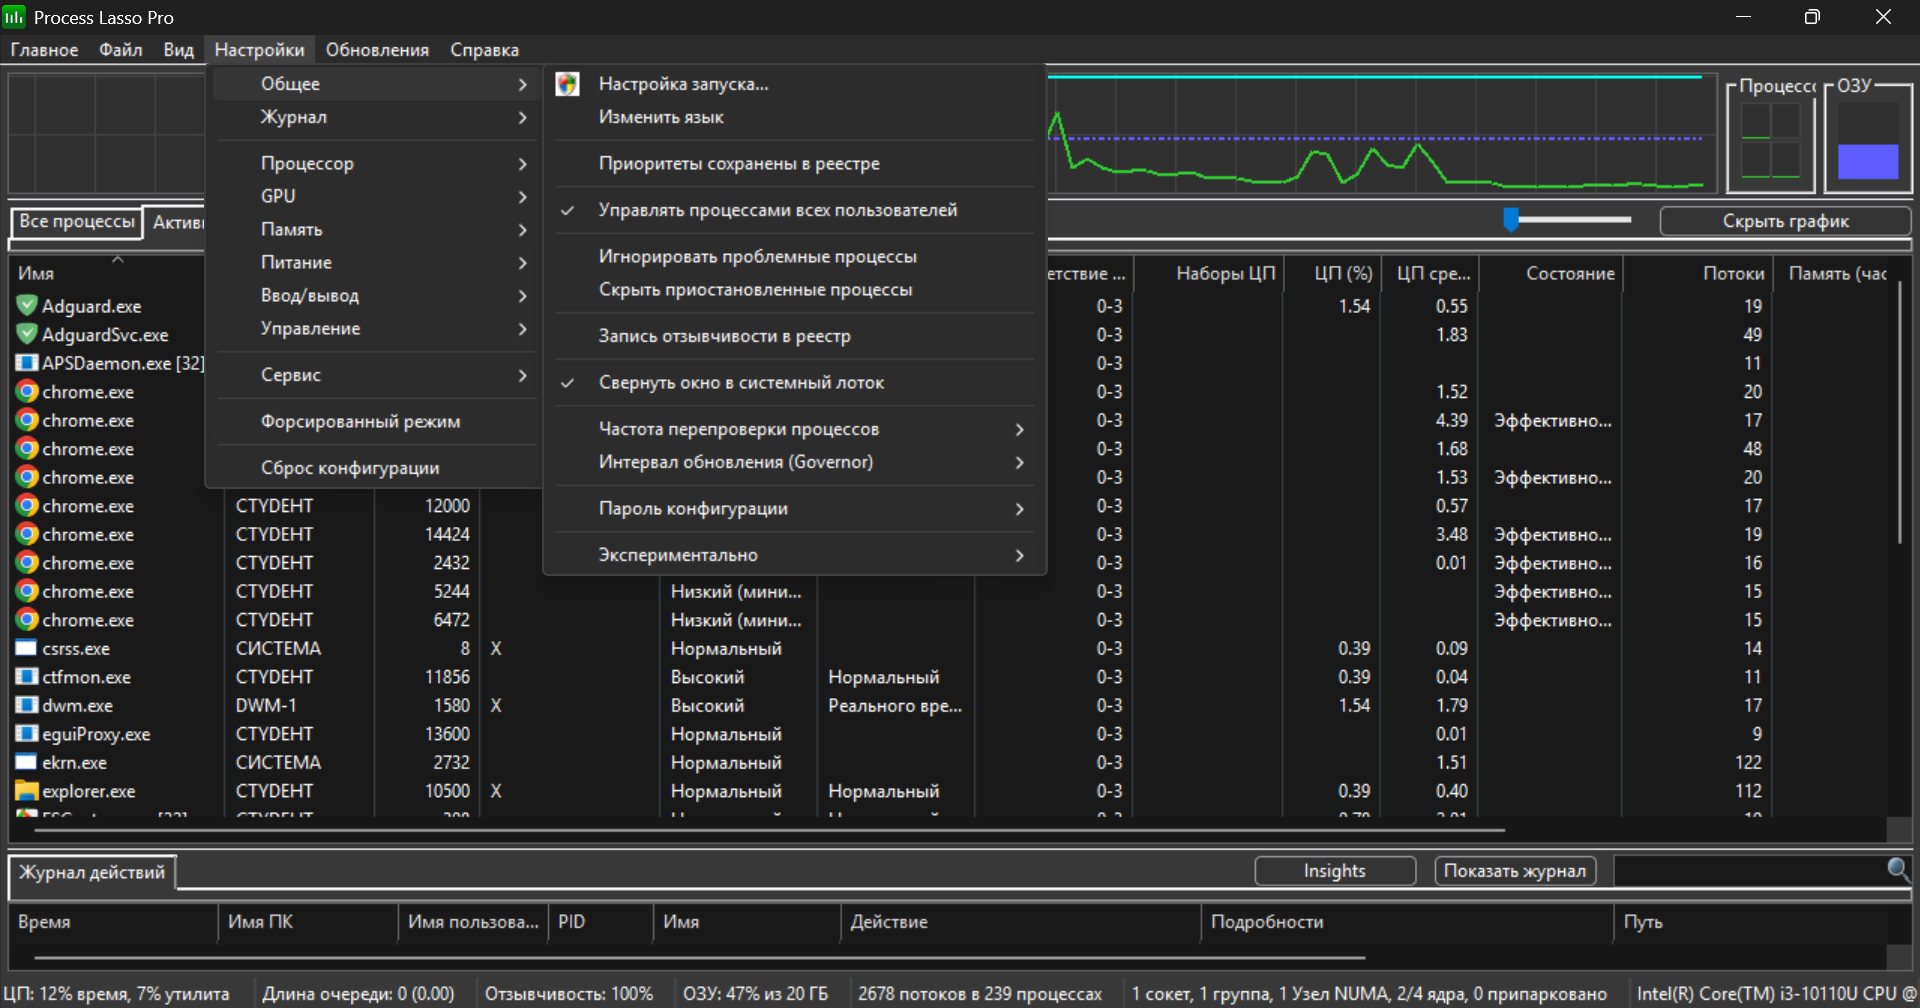Open the 'Справка' menu
Screen dimensions: 1920x1008
(x=484, y=50)
